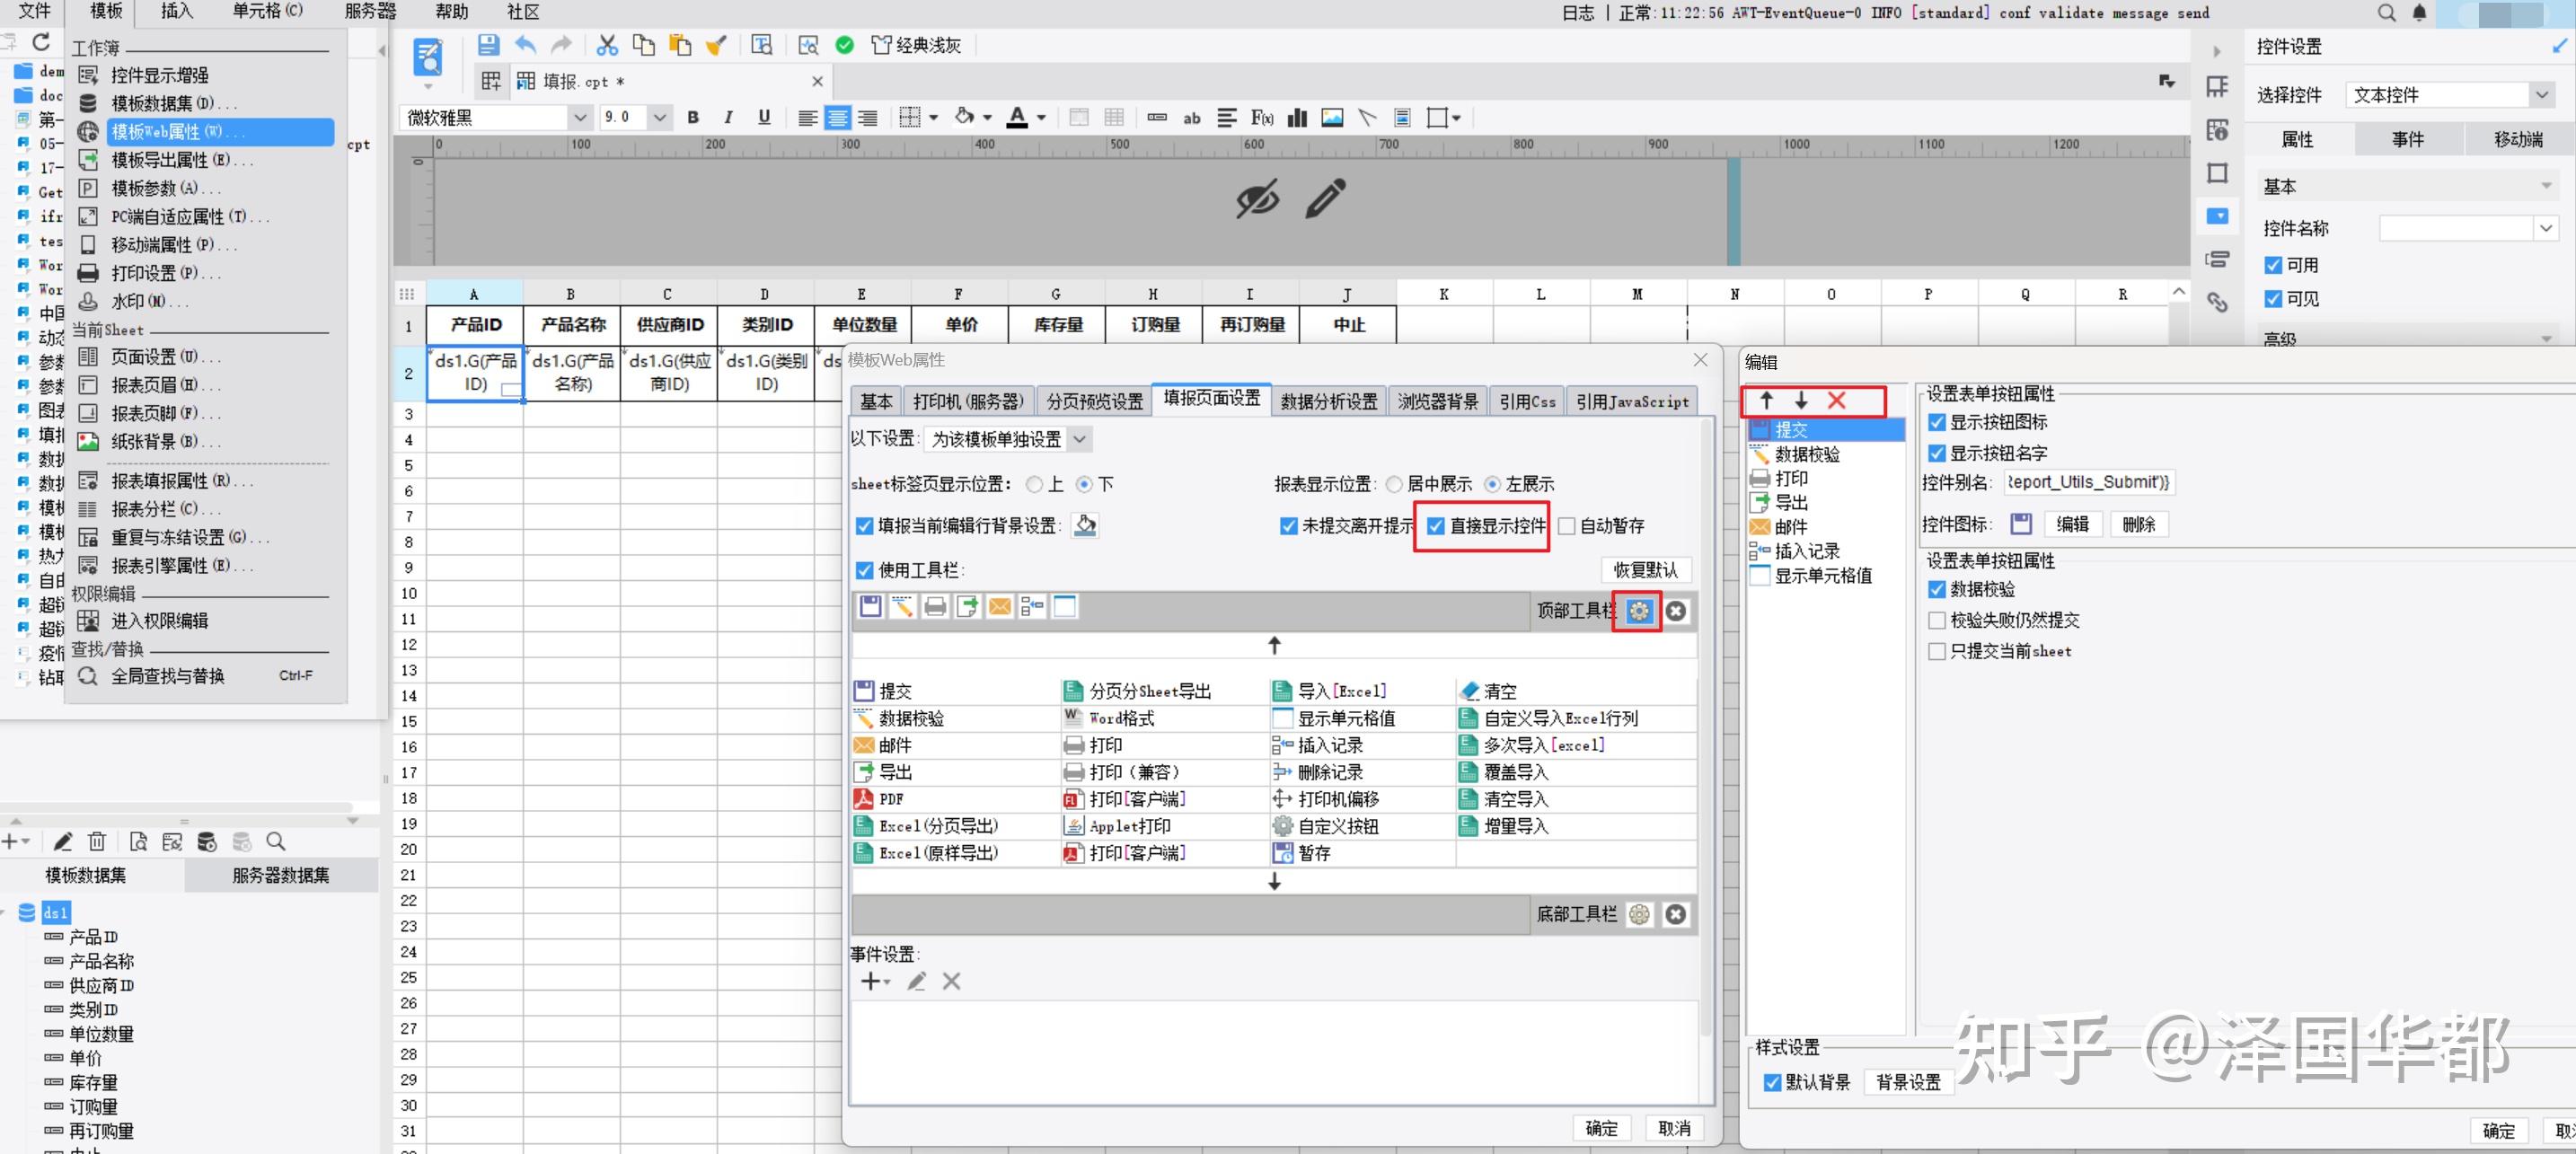The width and height of the screenshot is (2576, 1154).
Task: Open font name dropdown 微软雅黑
Action: [579, 117]
